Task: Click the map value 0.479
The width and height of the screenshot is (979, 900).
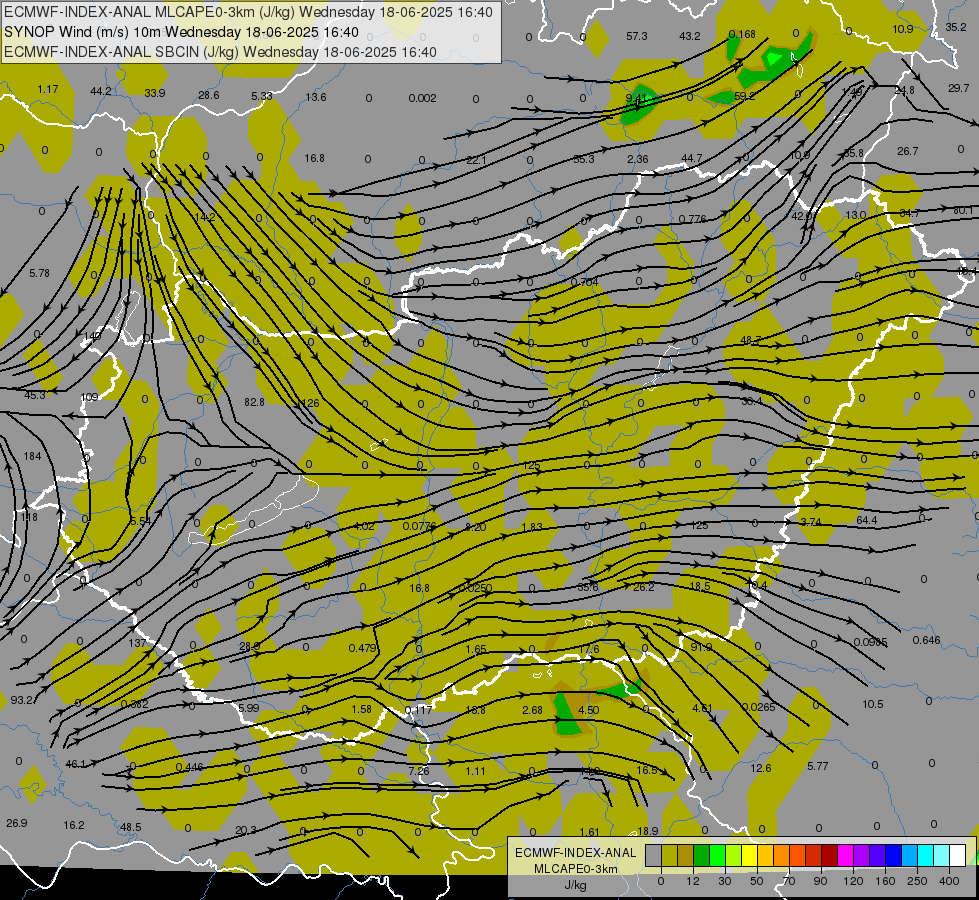Action: tap(363, 648)
